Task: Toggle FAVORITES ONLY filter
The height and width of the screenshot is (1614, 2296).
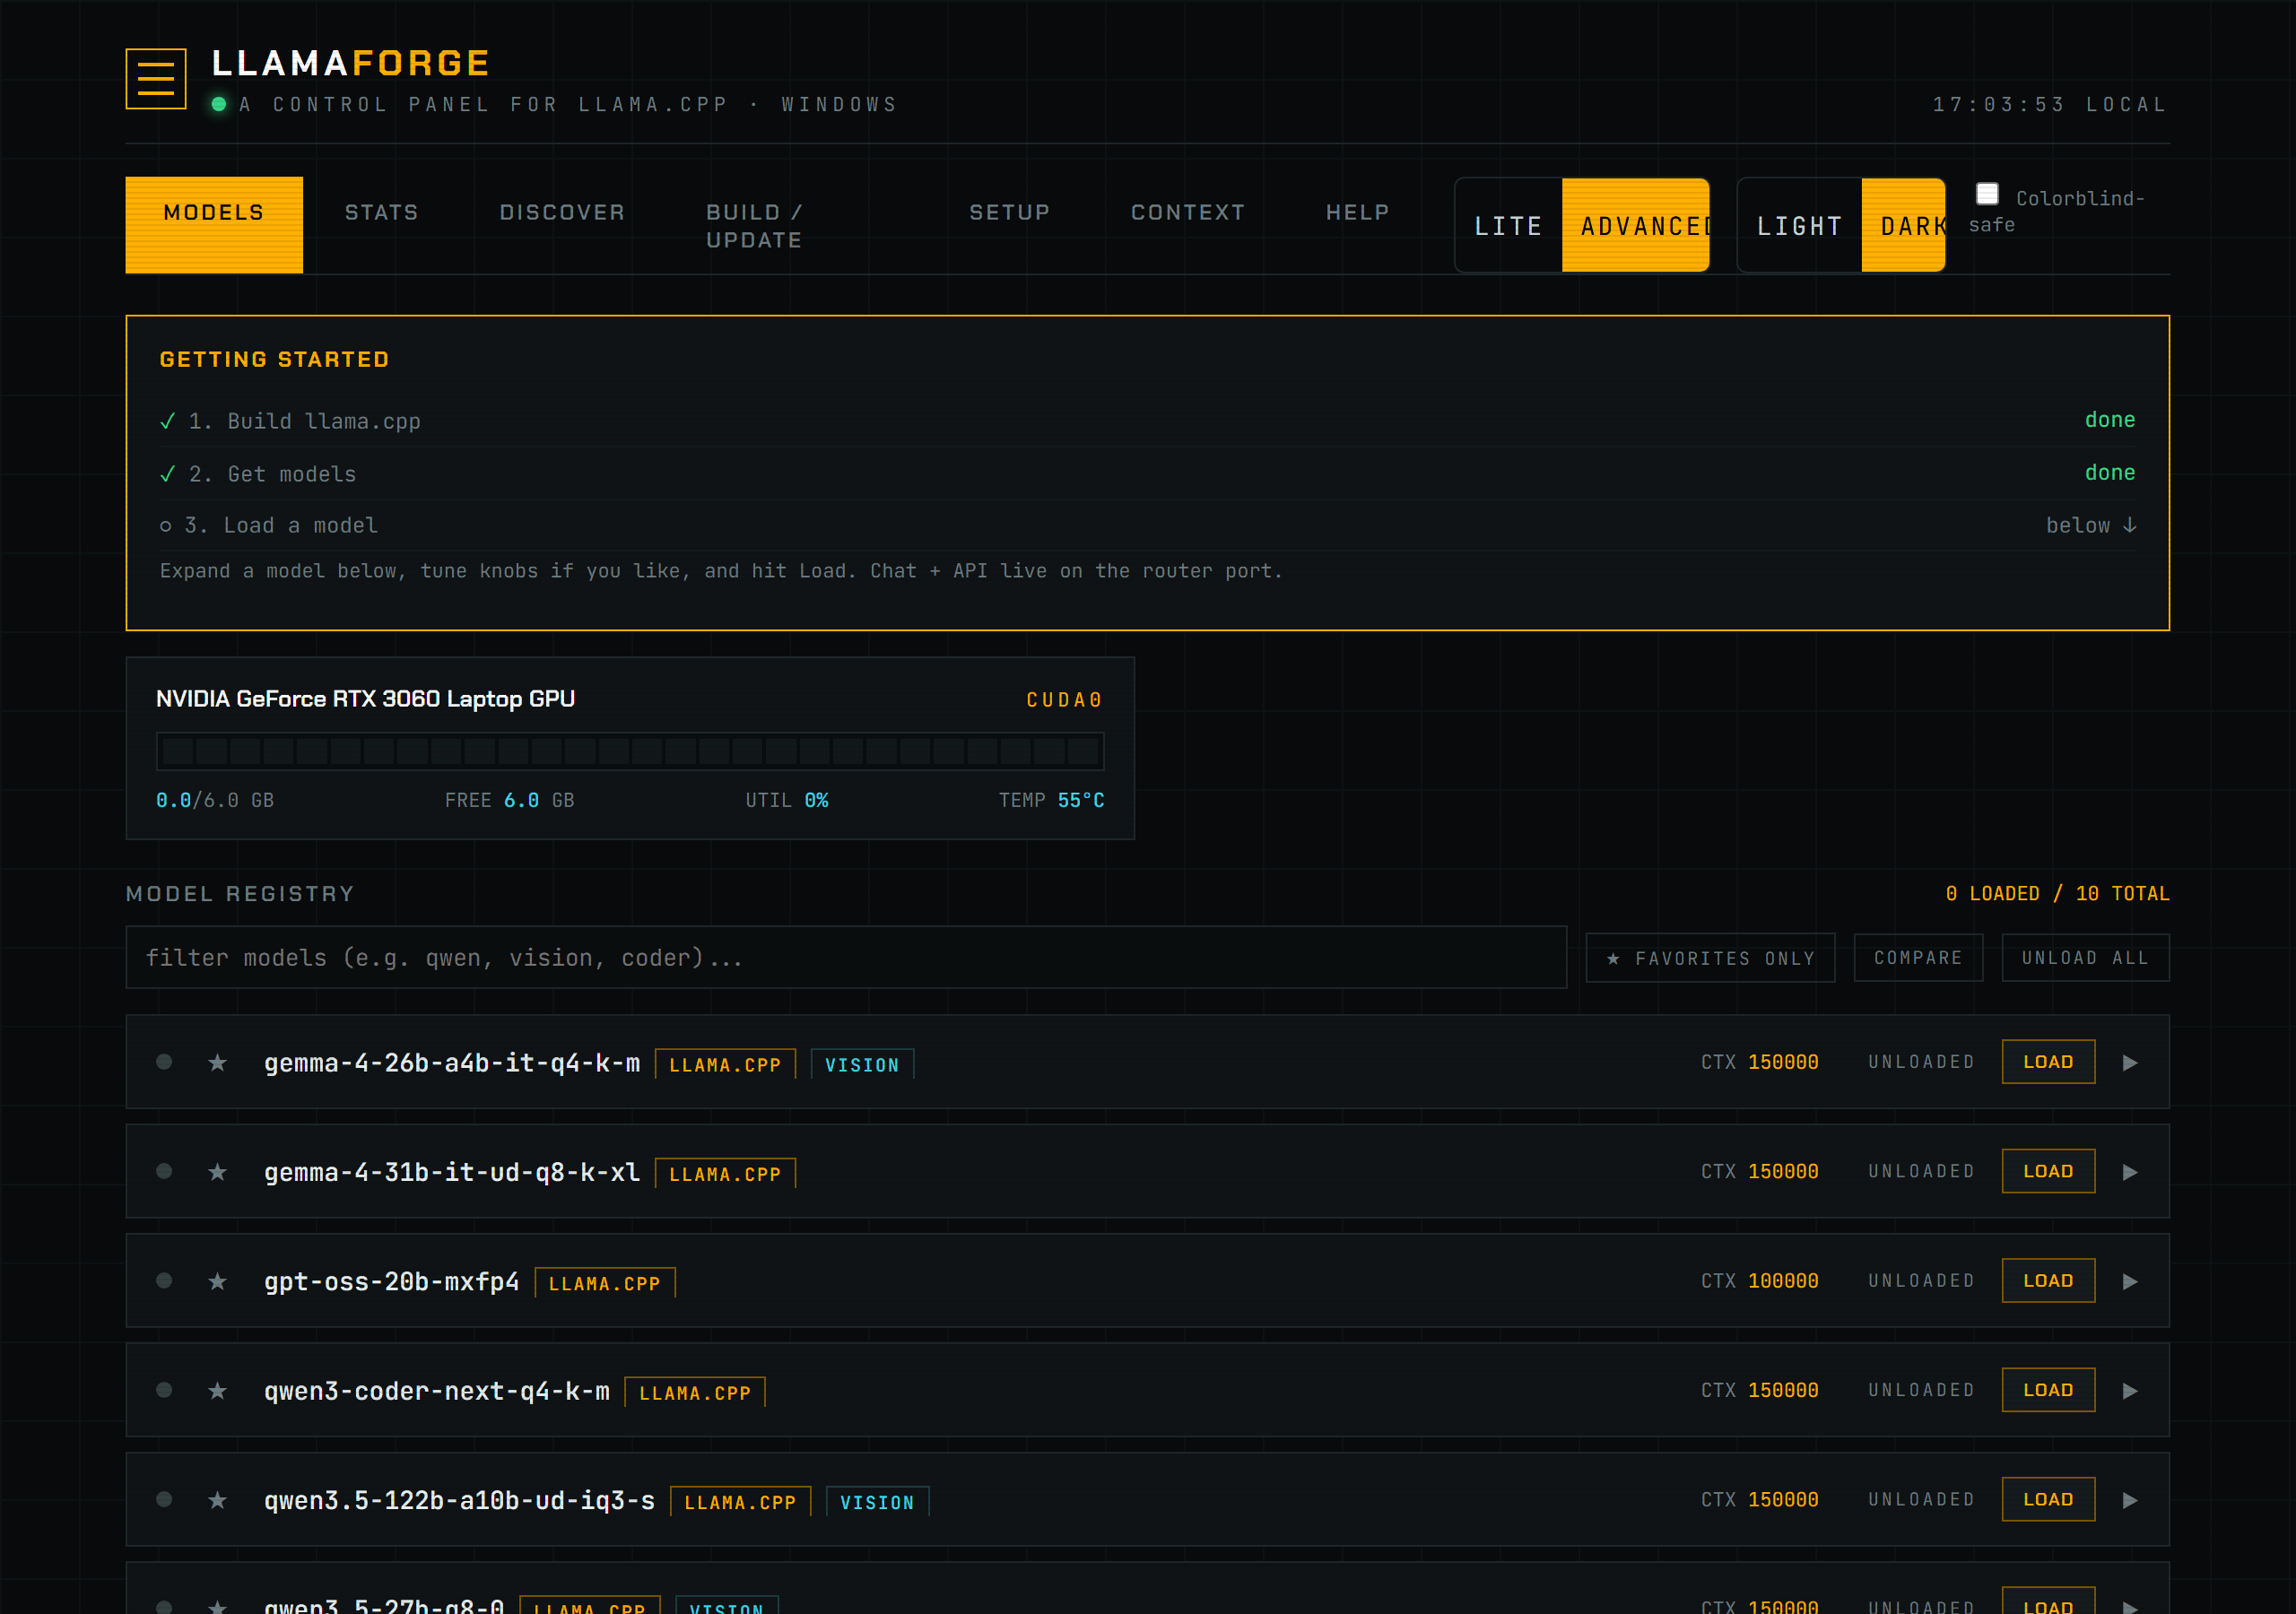Action: coord(1710,958)
